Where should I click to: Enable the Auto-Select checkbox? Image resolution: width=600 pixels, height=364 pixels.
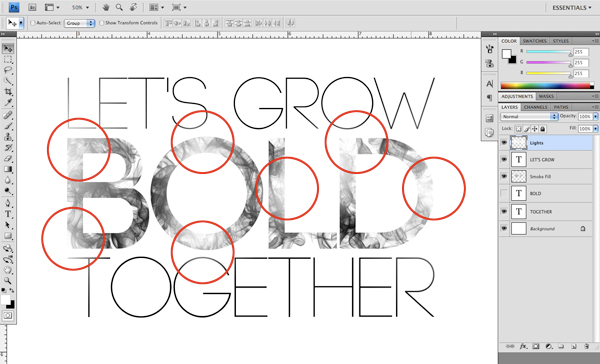(33, 23)
